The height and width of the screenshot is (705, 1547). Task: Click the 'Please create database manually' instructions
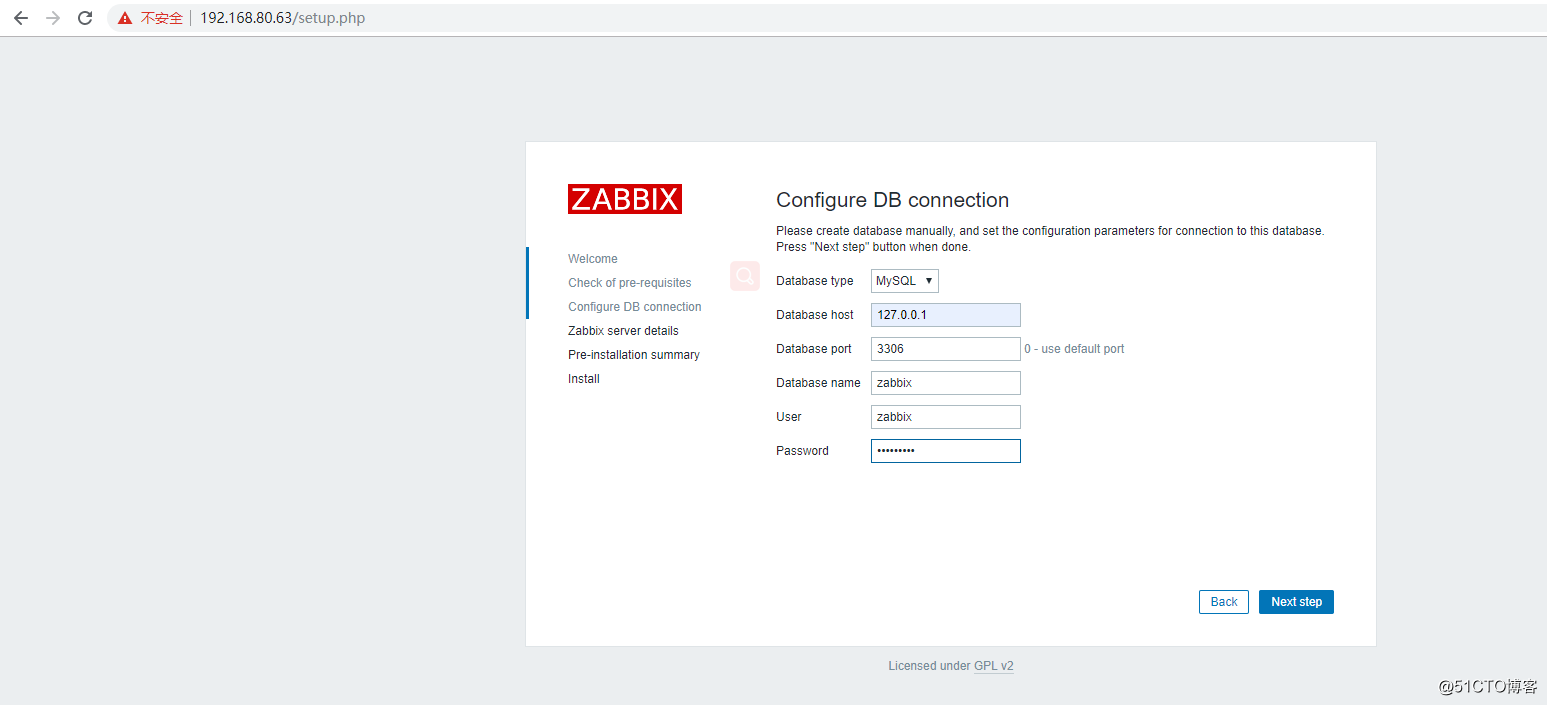(1050, 239)
